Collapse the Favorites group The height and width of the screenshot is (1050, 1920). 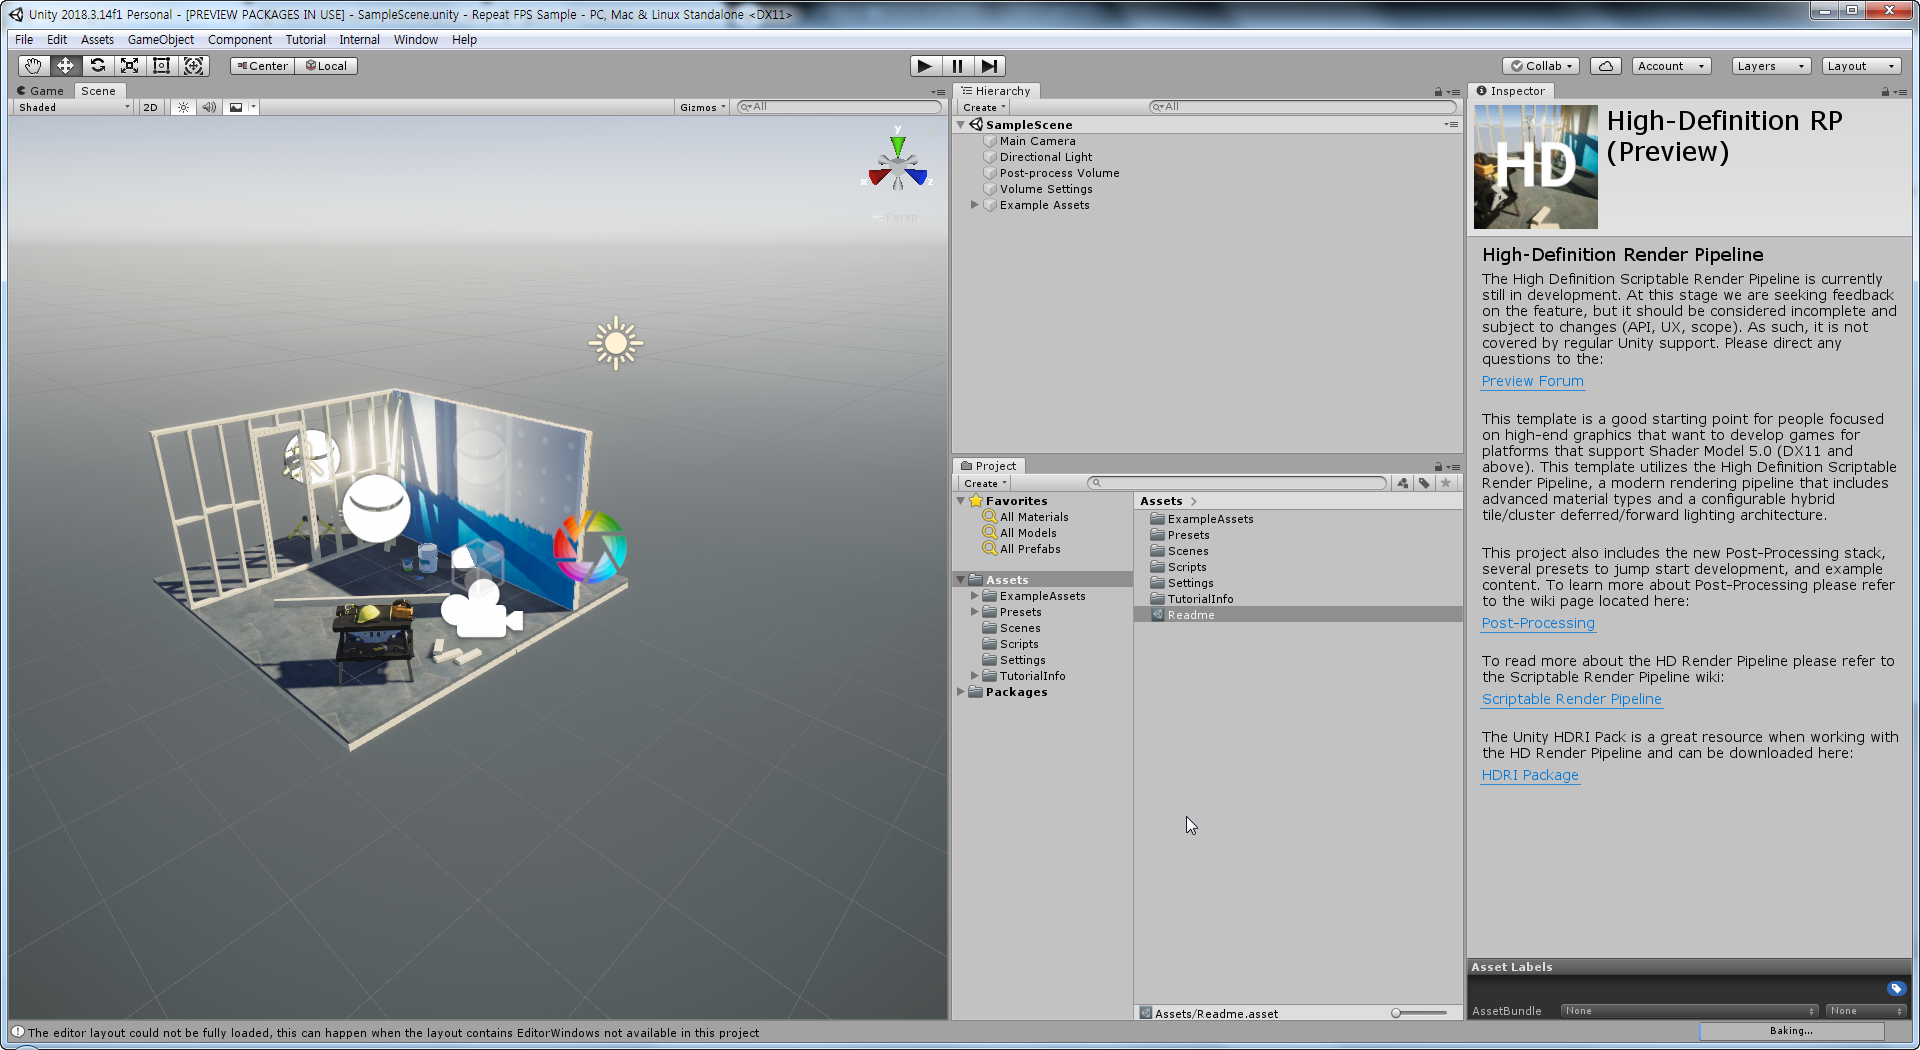(x=961, y=501)
